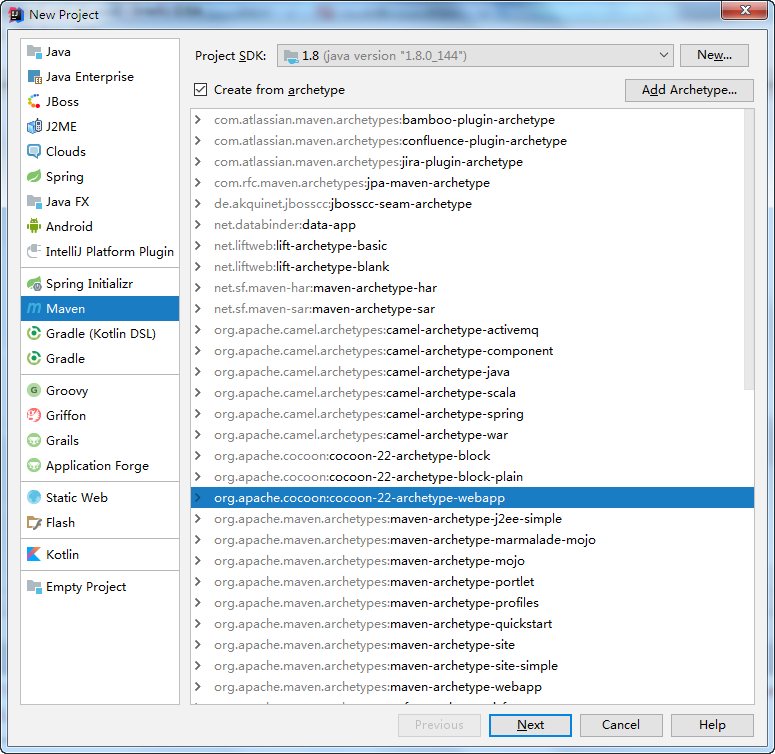775x754 pixels.
Task: Select jbosscc-seam-archetype row
Action: click(x=472, y=204)
